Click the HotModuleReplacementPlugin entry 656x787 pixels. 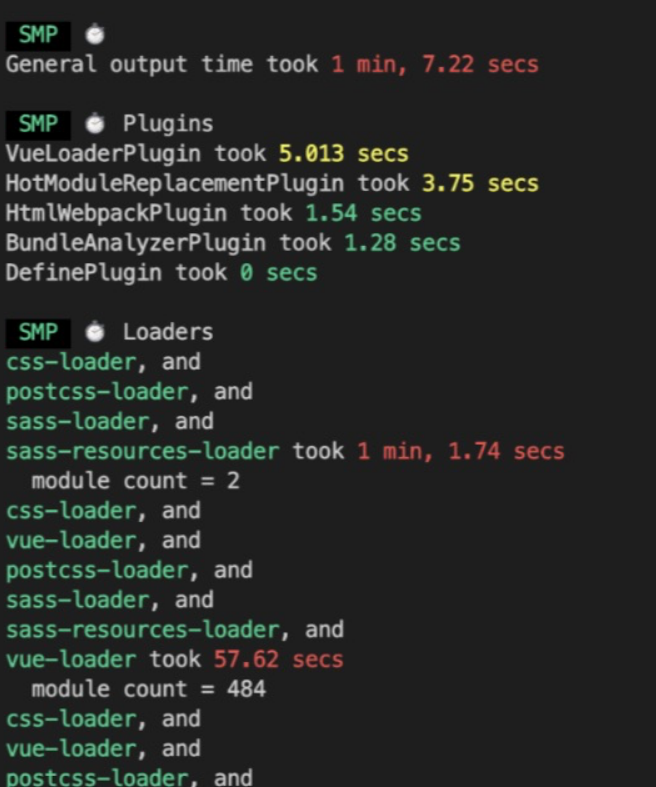coord(173,184)
